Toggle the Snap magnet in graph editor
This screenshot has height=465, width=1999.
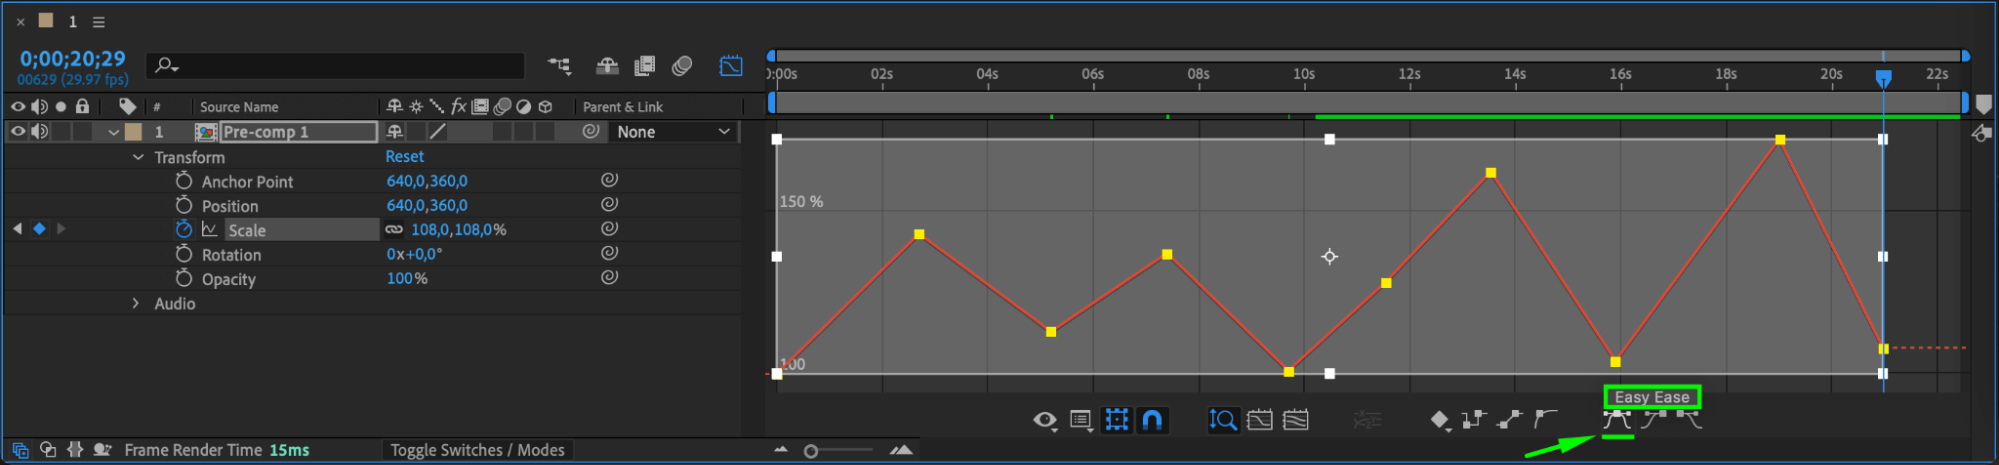click(x=1152, y=420)
